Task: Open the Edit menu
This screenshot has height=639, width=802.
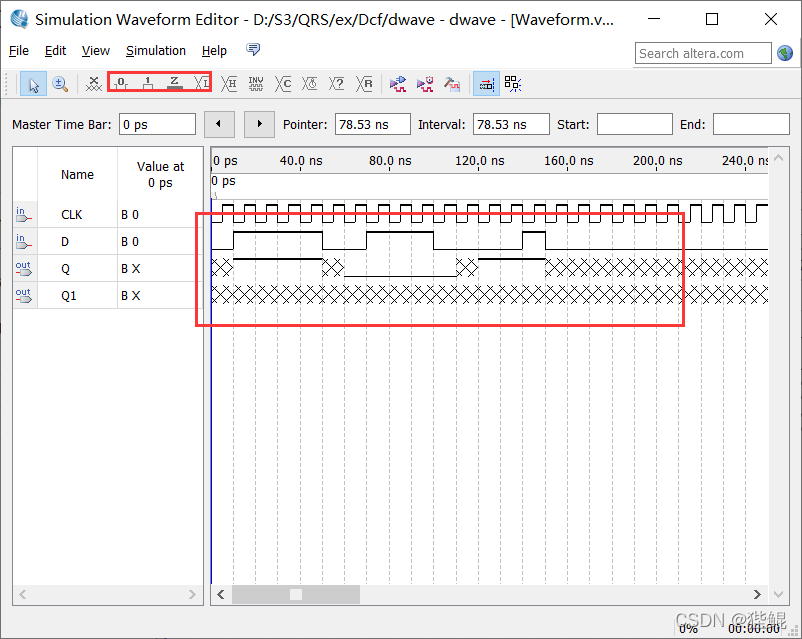Action: click(55, 51)
